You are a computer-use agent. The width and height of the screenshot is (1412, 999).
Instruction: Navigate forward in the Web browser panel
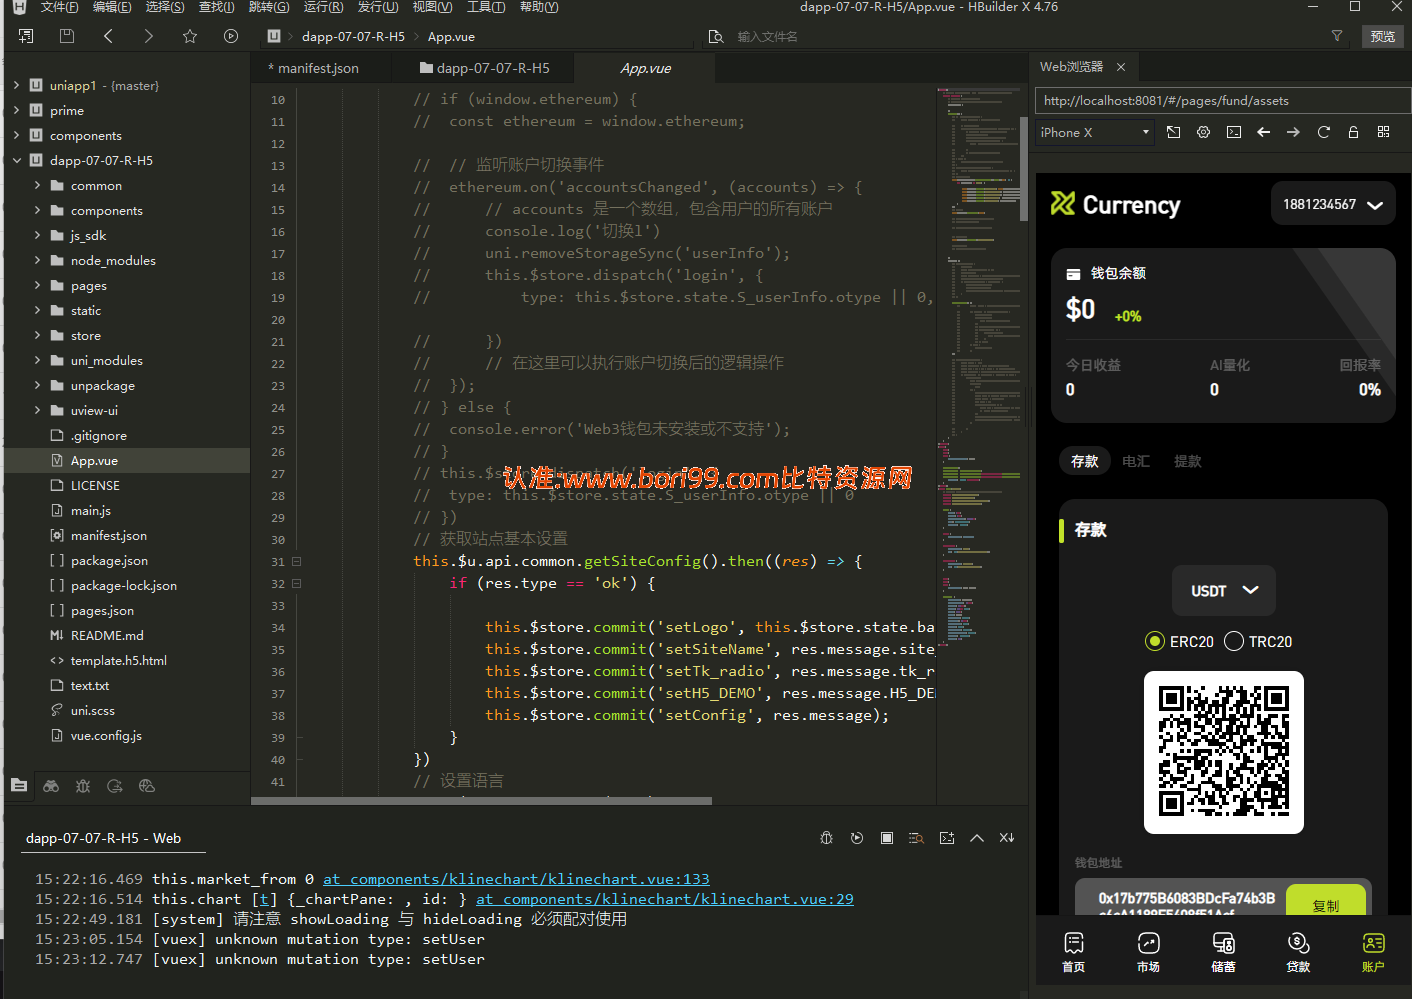pos(1294,132)
